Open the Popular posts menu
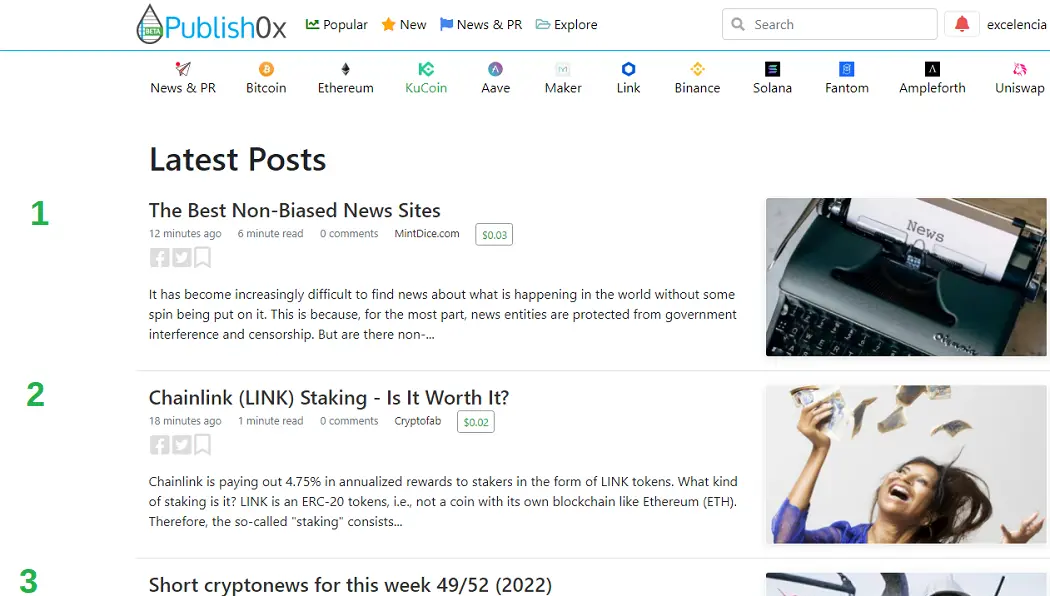Screen dimensions: 1050x596 337,25
